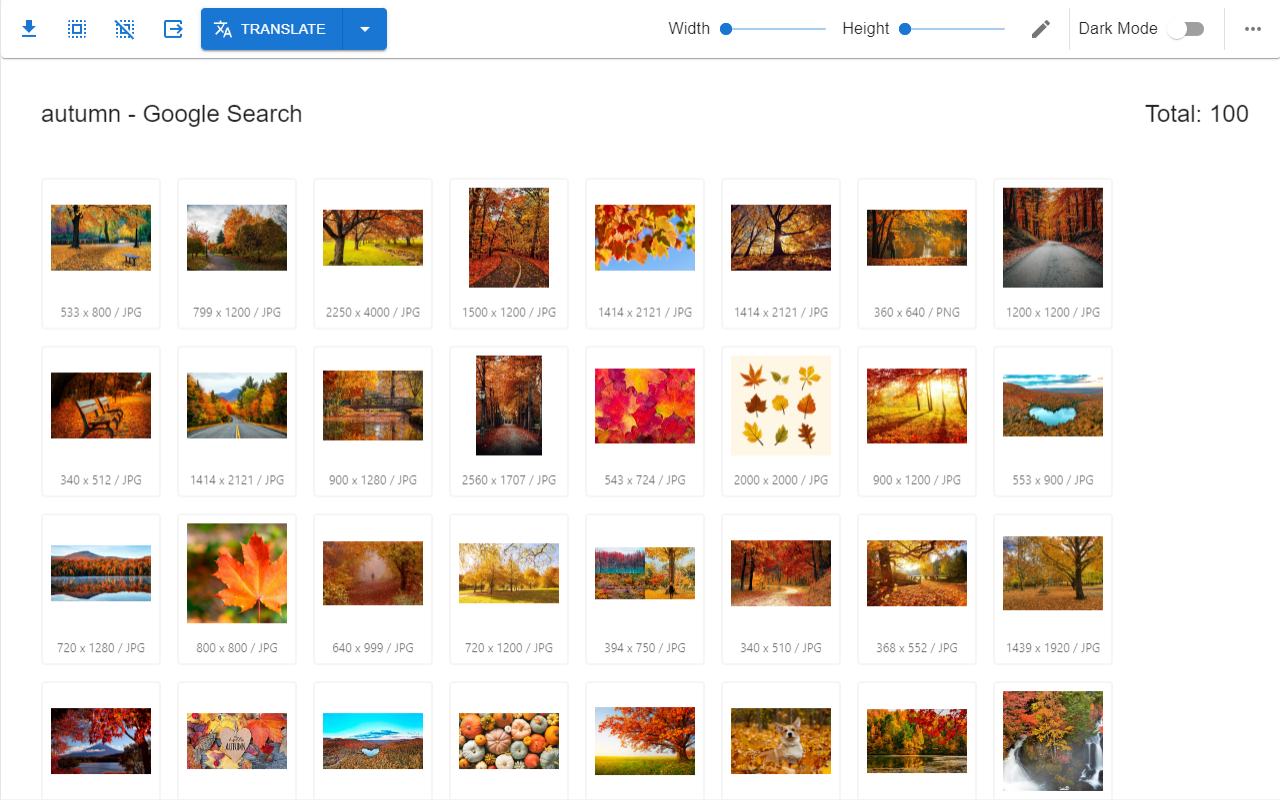This screenshot has width=1280, height=800.
Task: Click the pencil edit icon
Action: (x=1041, y=29)
